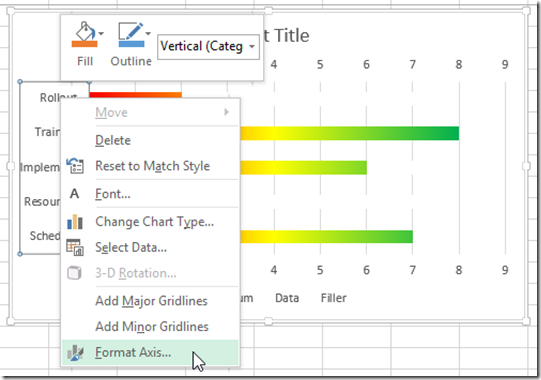Click the Data legend entry
The image size is (541, 380).
click(287, 298)
